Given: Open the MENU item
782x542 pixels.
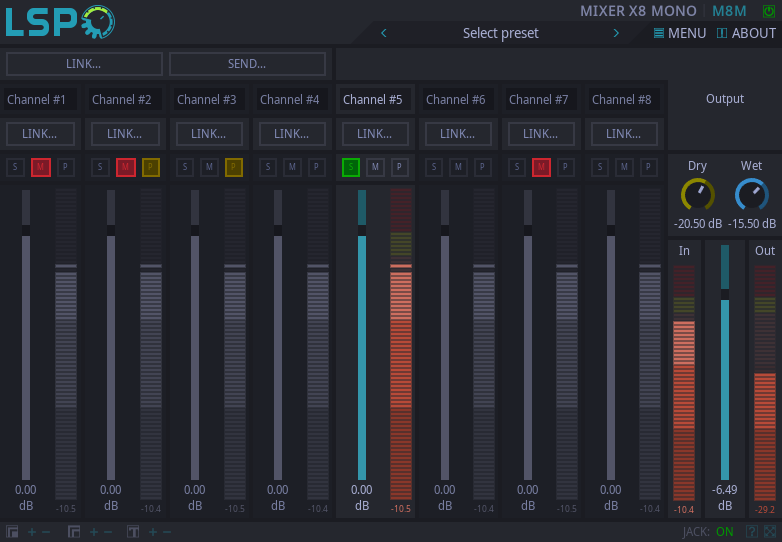Looking at the screenshot, I should [x=680, y=33].
